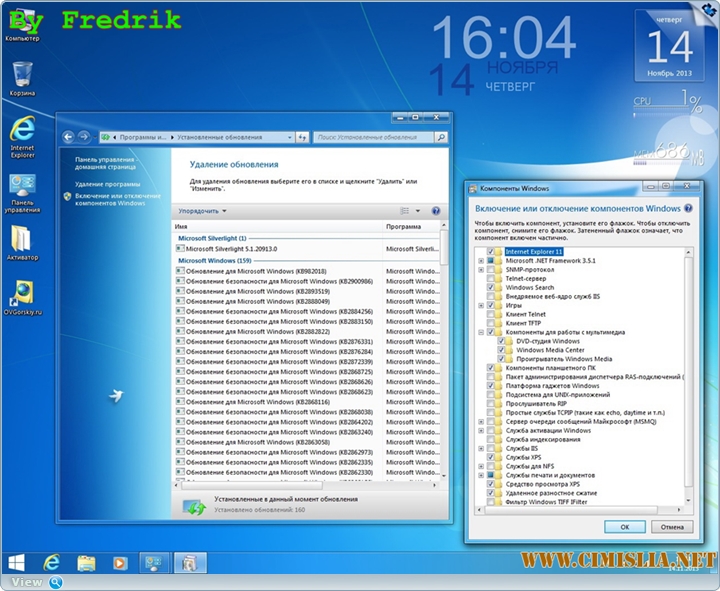
Task: Select the Платформа гаджетов Windows item
Action: pos(552,386)
